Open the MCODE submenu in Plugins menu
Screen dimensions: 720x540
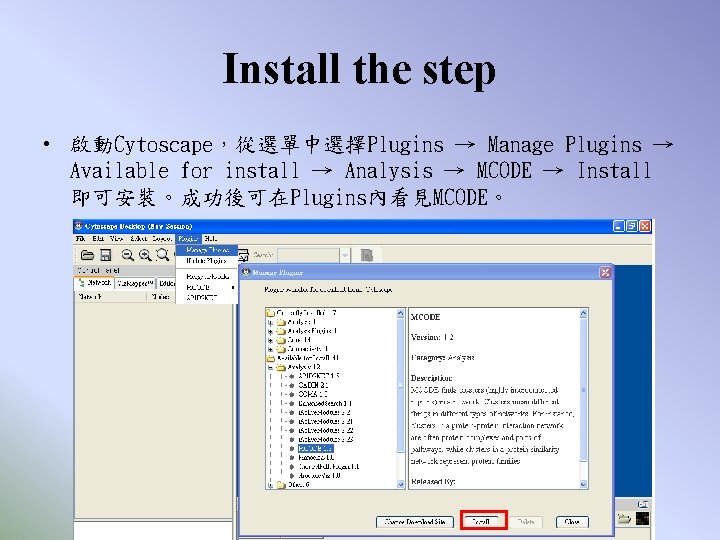[207, 287]
